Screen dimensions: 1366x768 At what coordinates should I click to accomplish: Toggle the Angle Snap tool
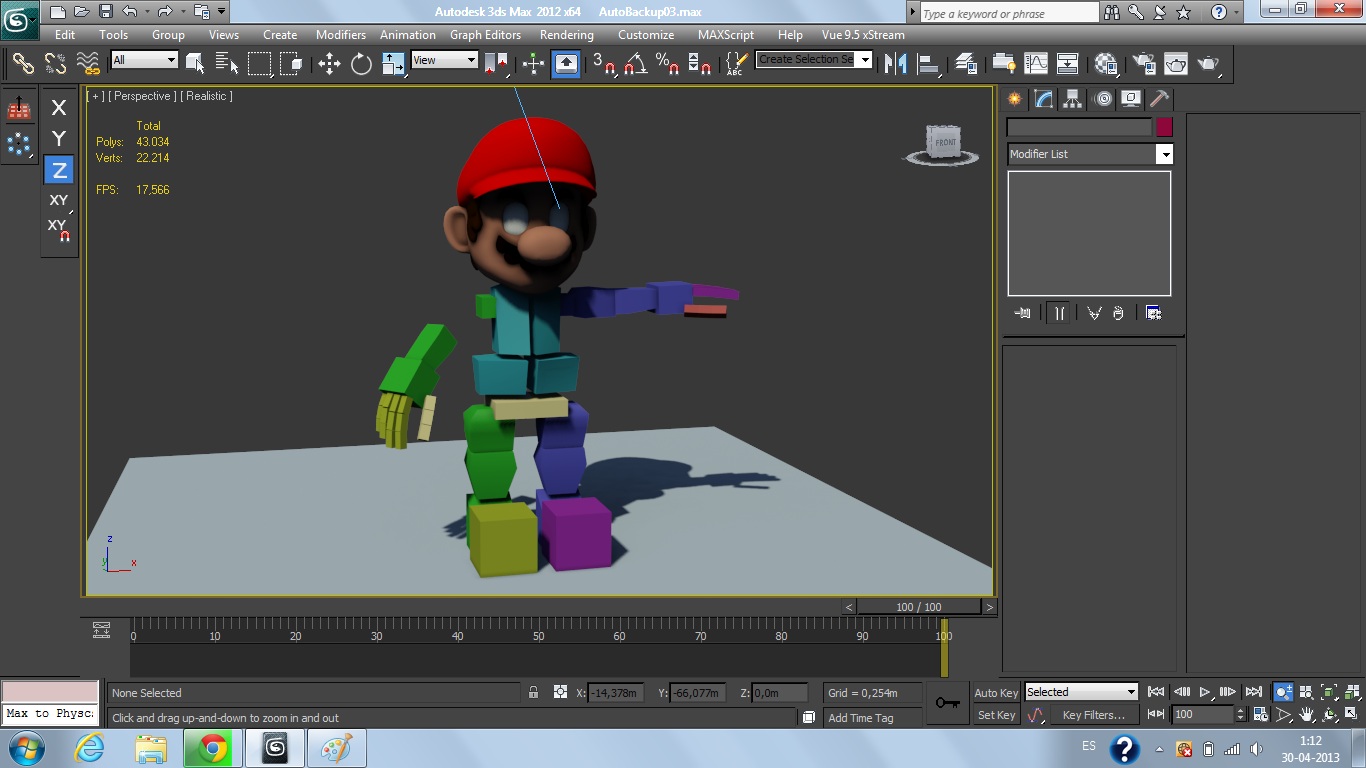coord(635,64)
